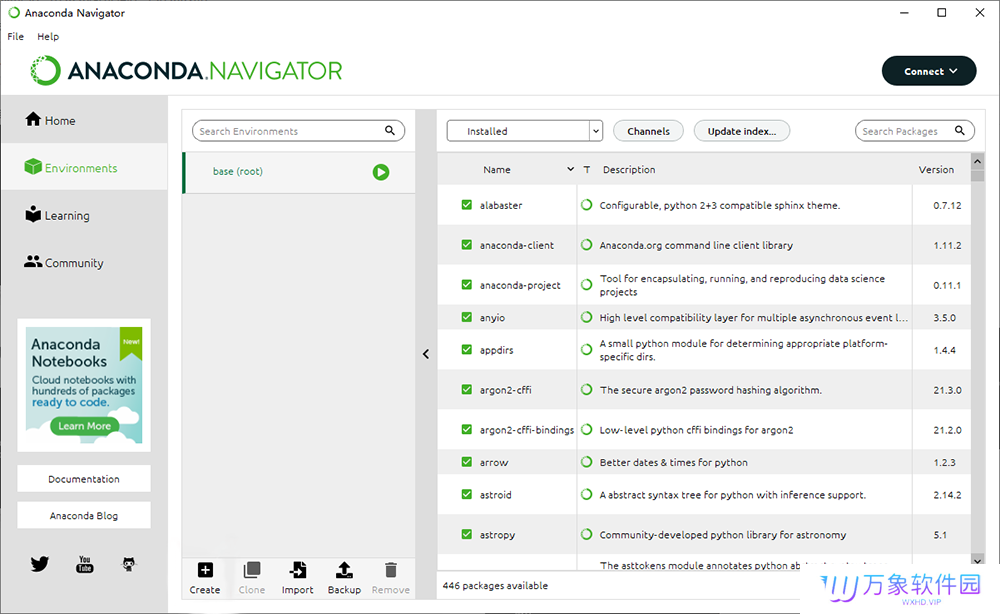Click the Description column header
Screen dimensions: 1000x614
coord(629,169)
